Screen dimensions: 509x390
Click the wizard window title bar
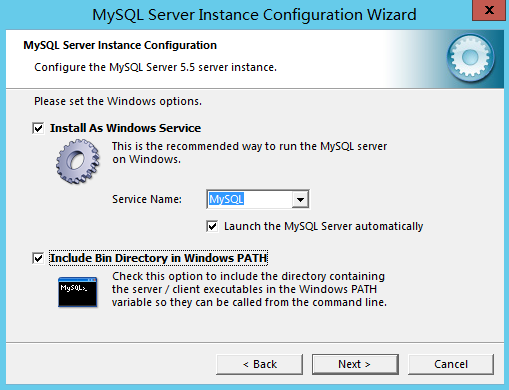(254, 15)
